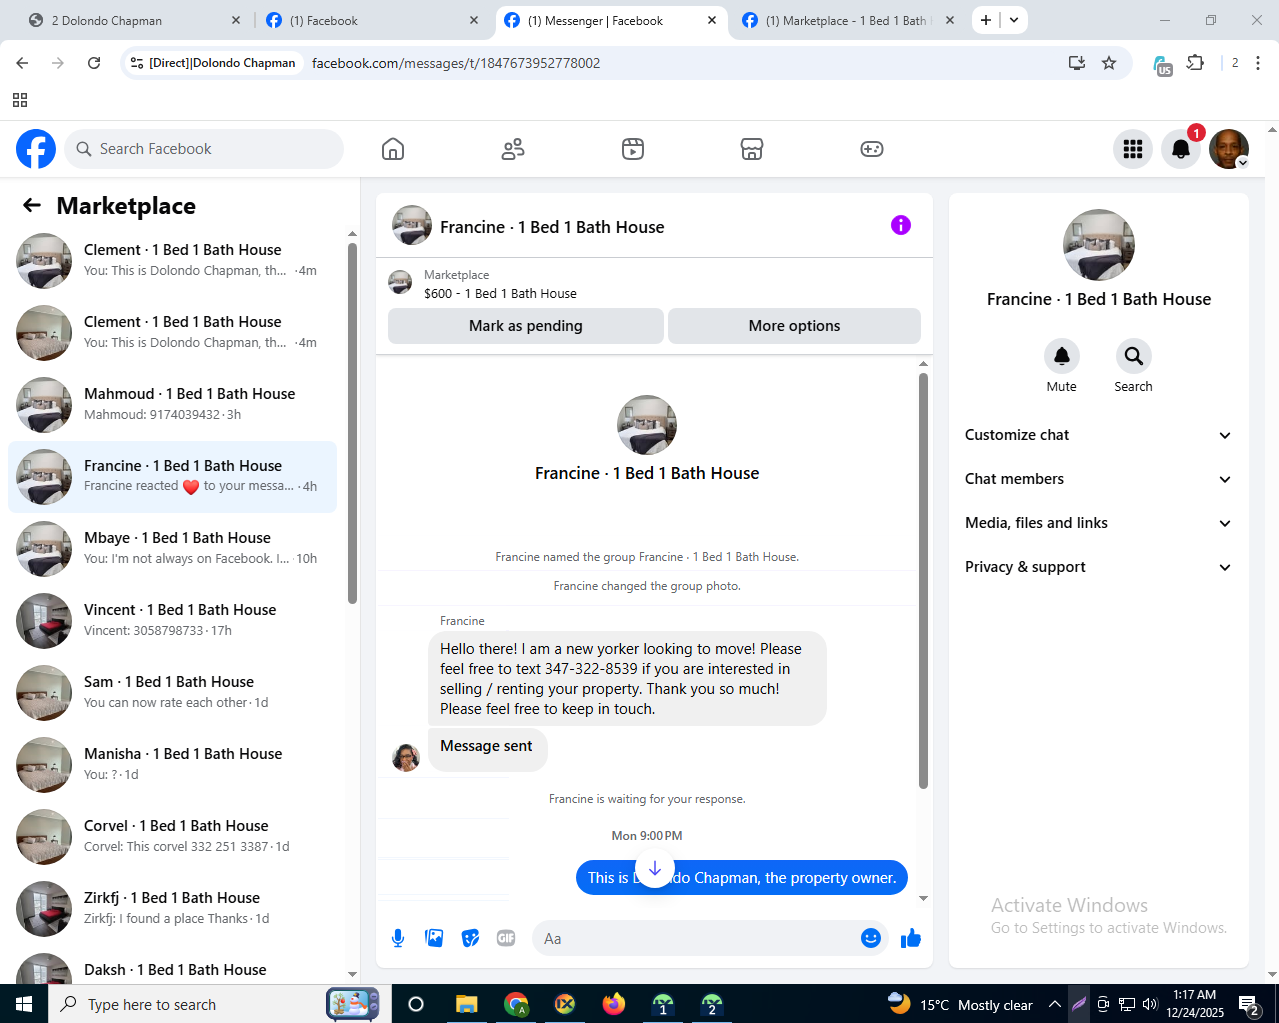1279x1023 pixels.
Task: Open the account profile picture menu
Action: (x=1229, y=149)
